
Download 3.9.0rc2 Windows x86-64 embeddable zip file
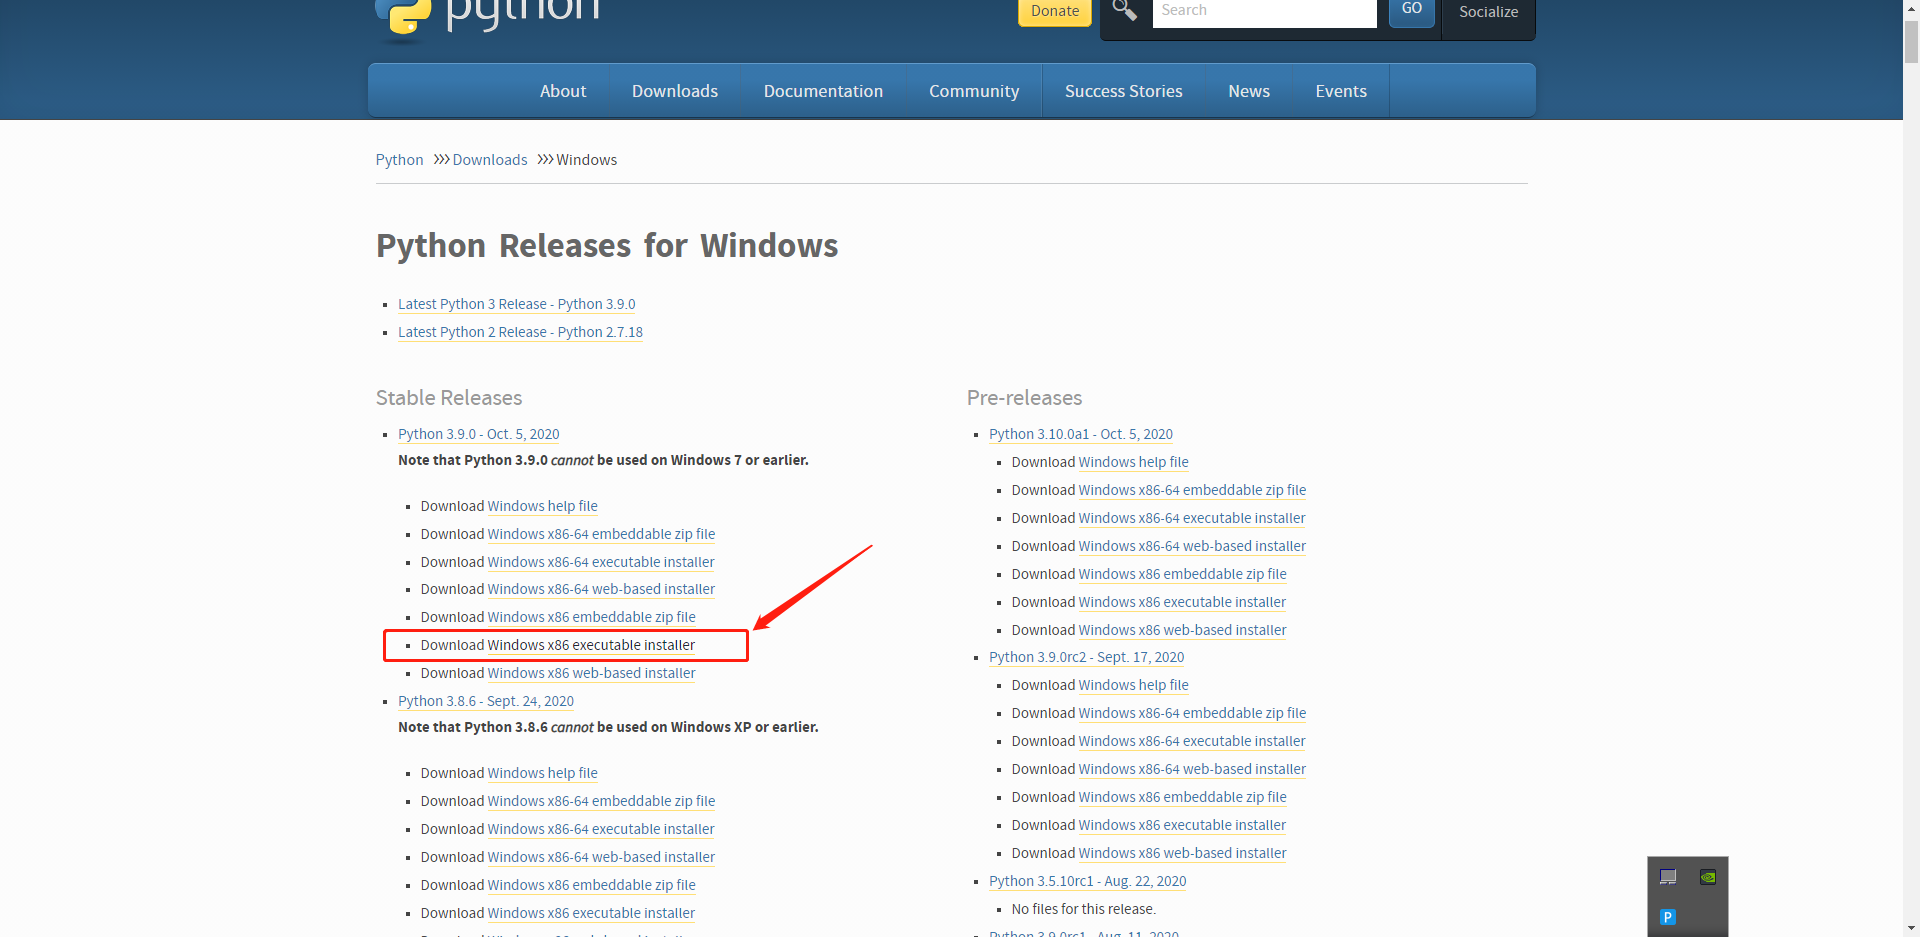coord(1192,713)
